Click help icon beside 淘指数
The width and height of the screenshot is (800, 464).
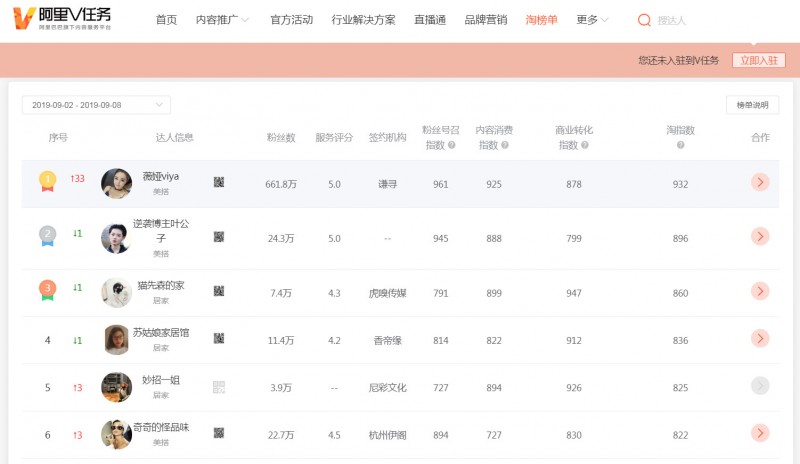(x=680, y=145)
